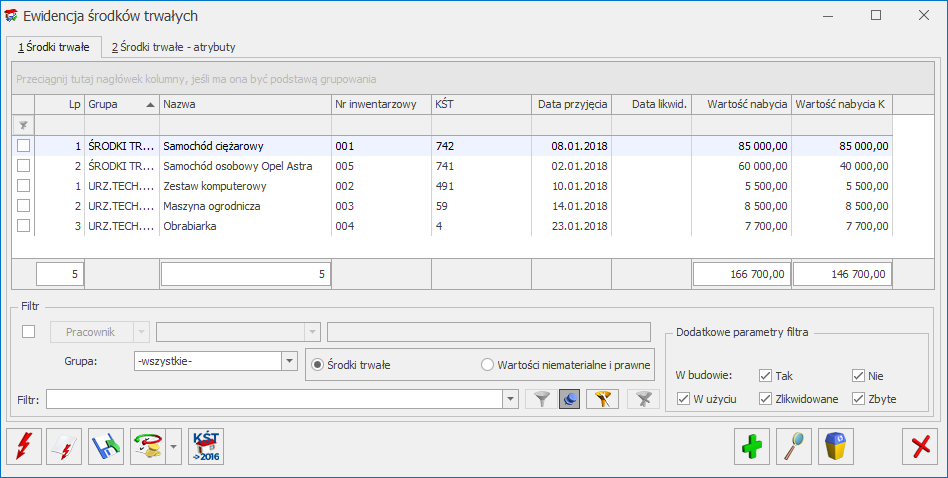
Task: Open selected asset with magnifier icon
Action: tap(794, 447)
